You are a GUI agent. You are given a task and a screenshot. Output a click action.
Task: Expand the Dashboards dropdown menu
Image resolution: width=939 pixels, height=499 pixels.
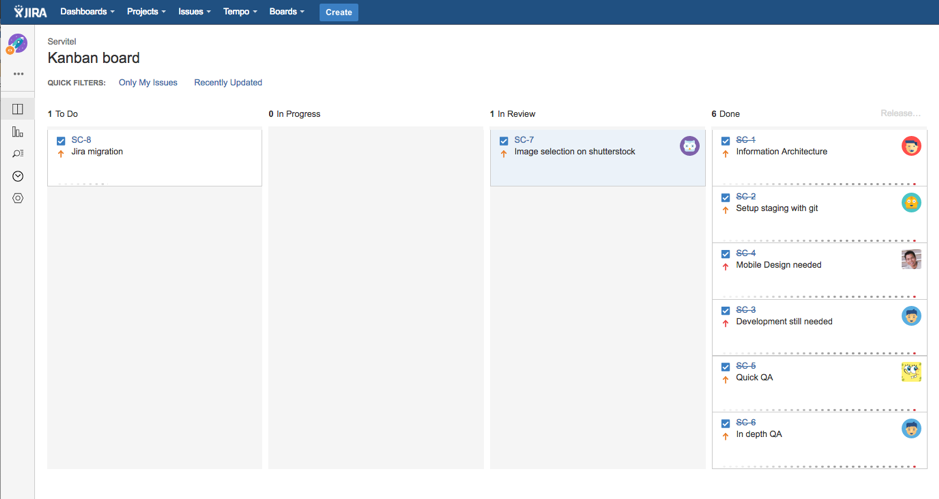point(87,12)
